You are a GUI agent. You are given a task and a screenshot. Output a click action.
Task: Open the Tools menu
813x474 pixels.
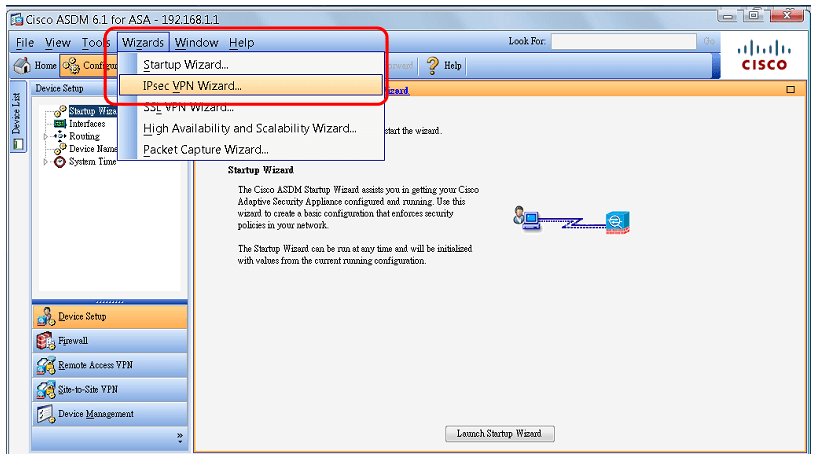tap(95, 43)
